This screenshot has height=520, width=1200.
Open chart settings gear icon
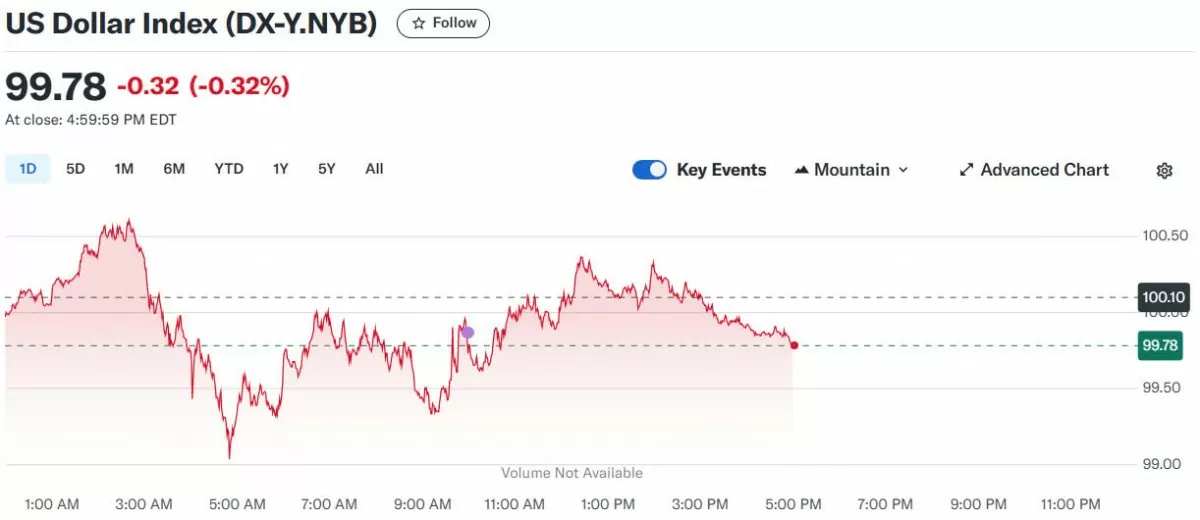1164,171
